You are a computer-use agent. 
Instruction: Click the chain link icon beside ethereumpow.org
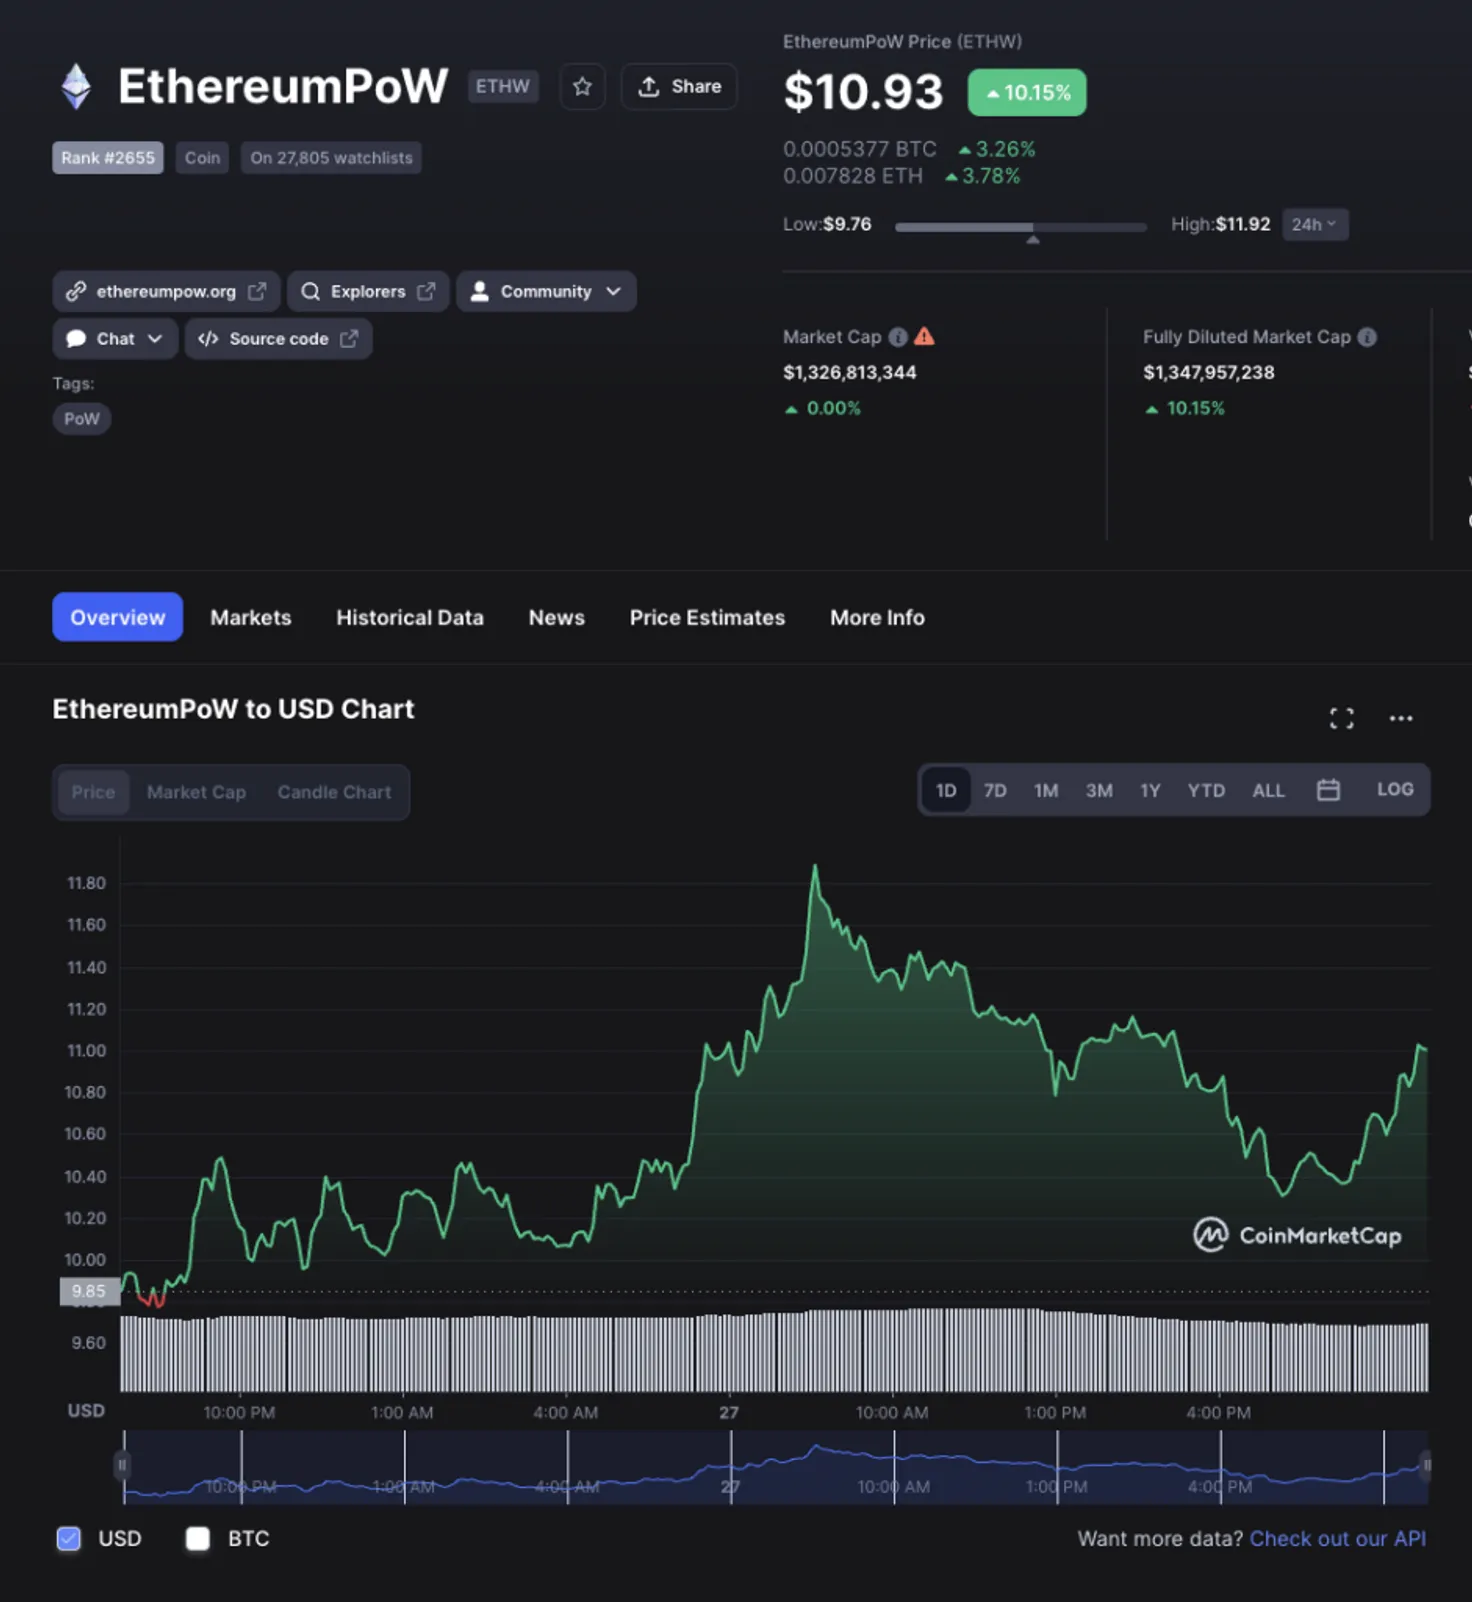click(76, 291)
